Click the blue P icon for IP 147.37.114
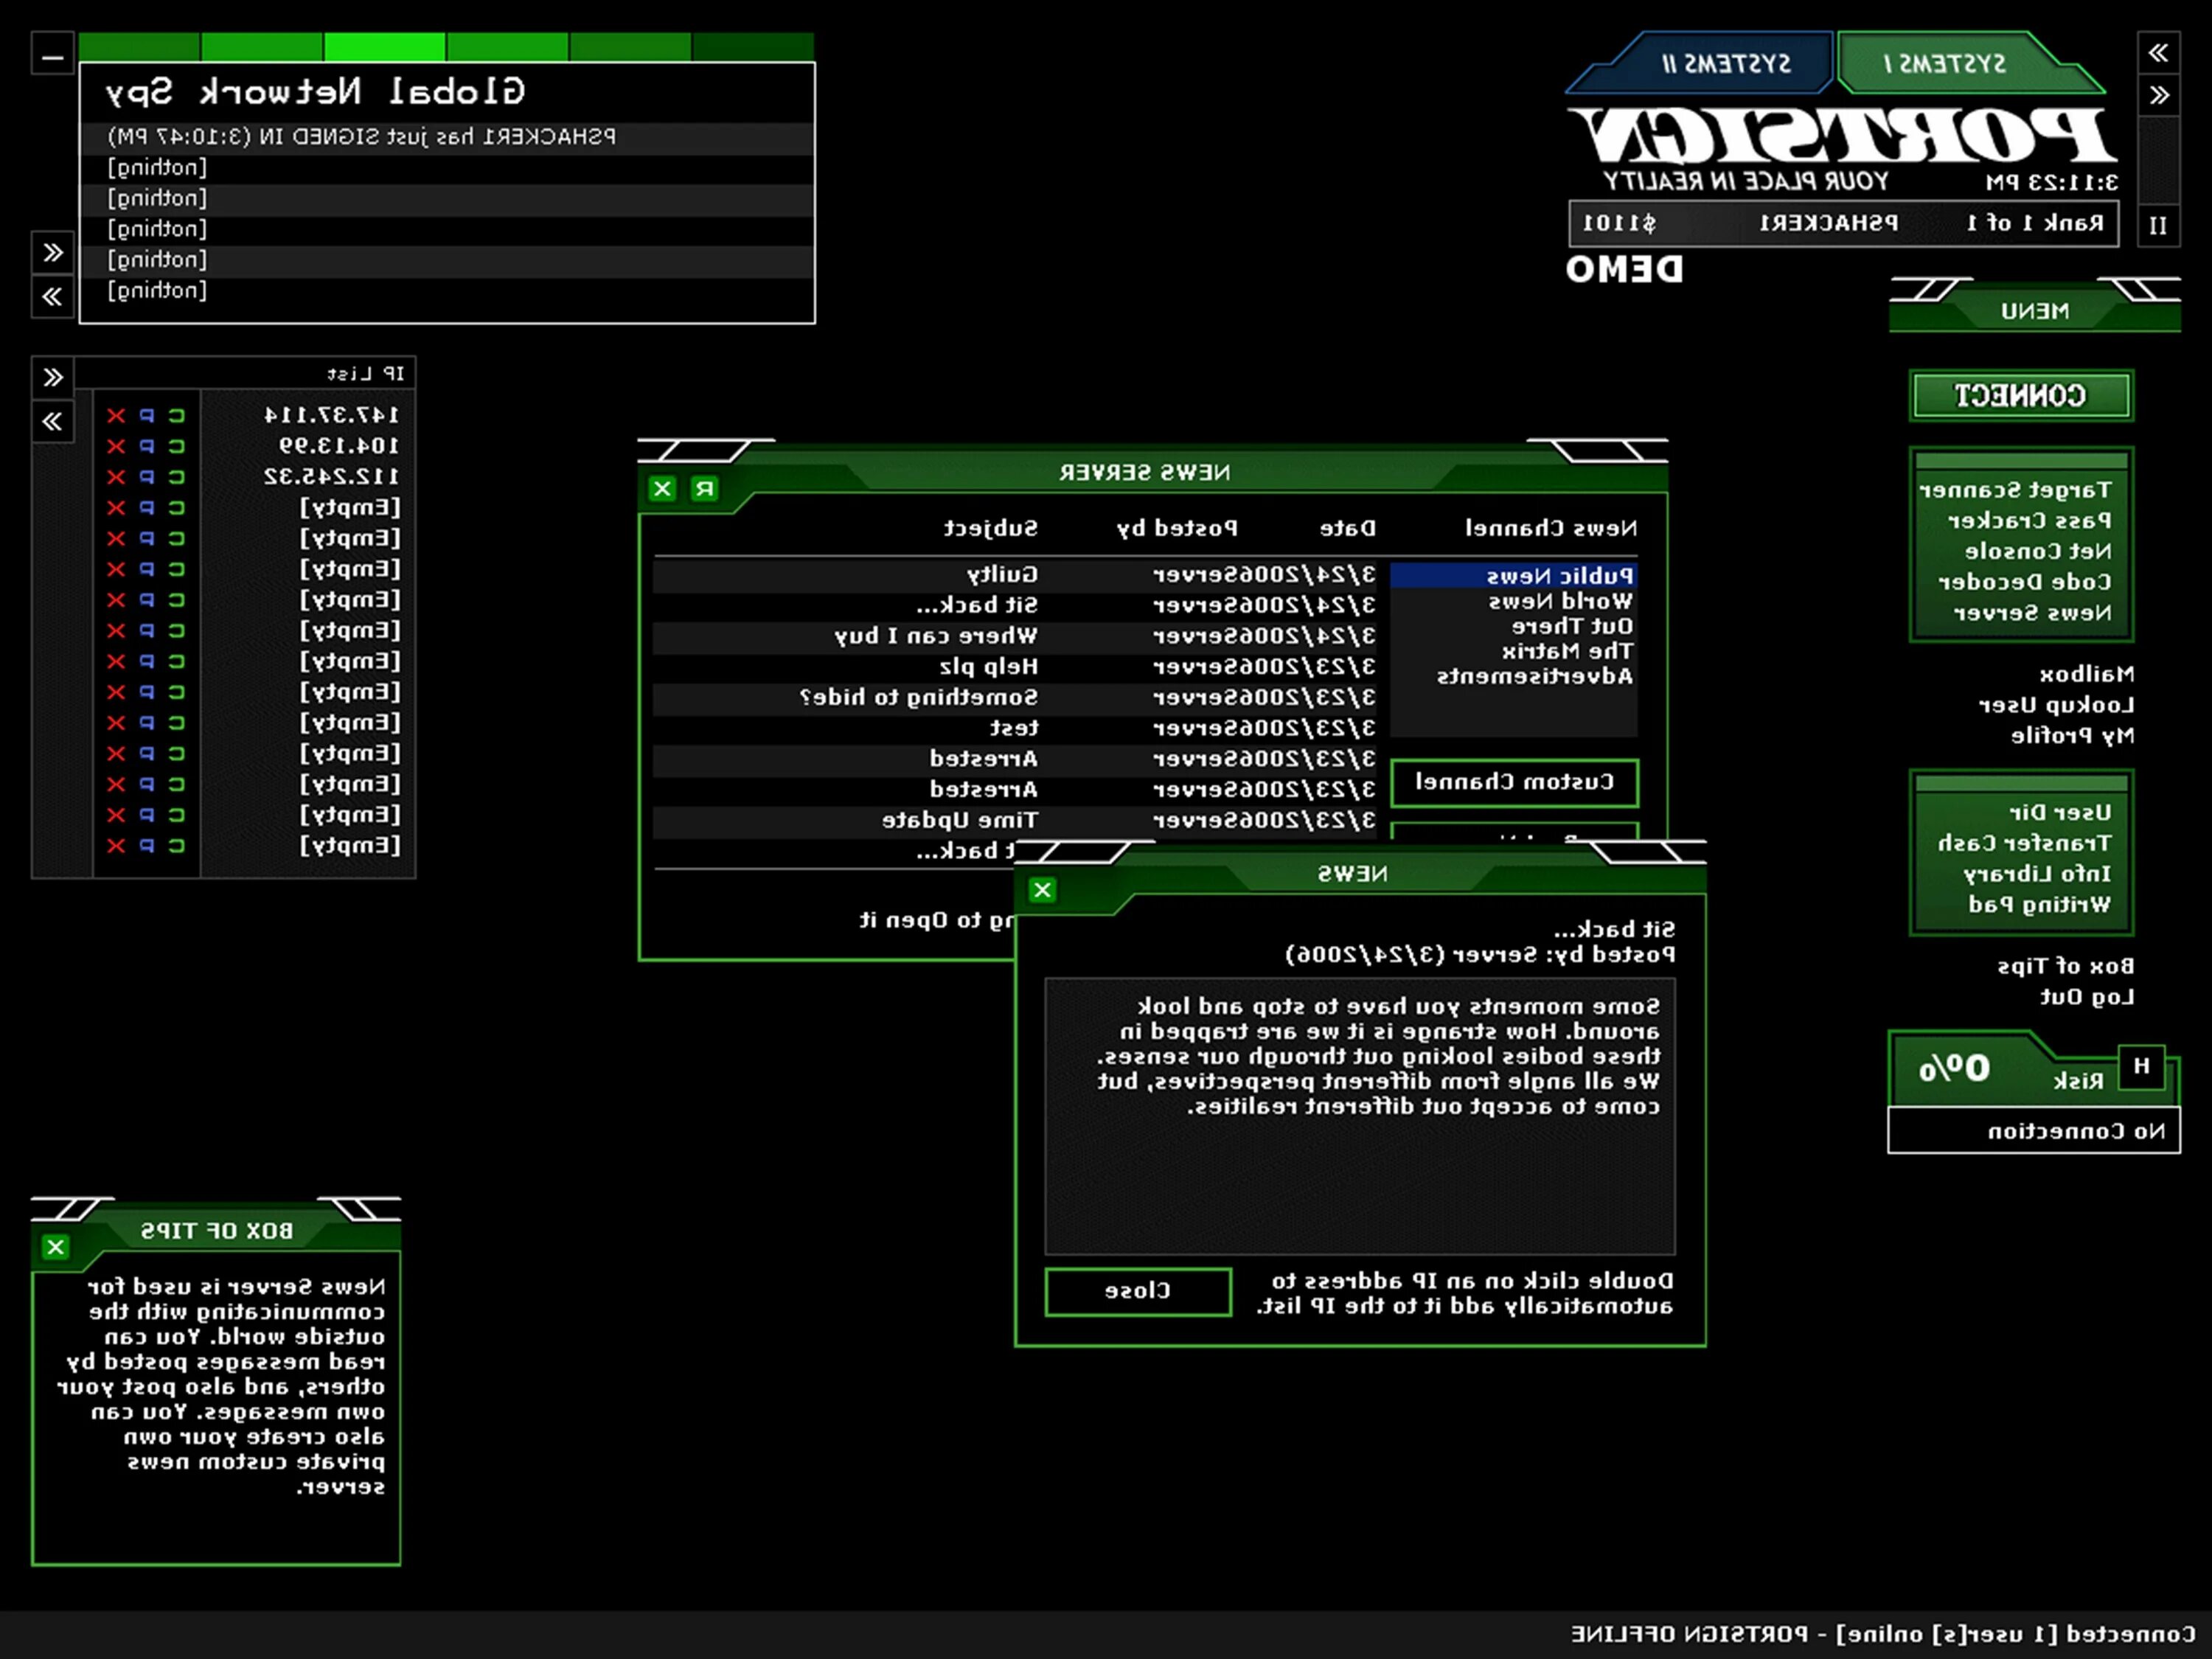 pyautogui.click(x=147, y=415)
